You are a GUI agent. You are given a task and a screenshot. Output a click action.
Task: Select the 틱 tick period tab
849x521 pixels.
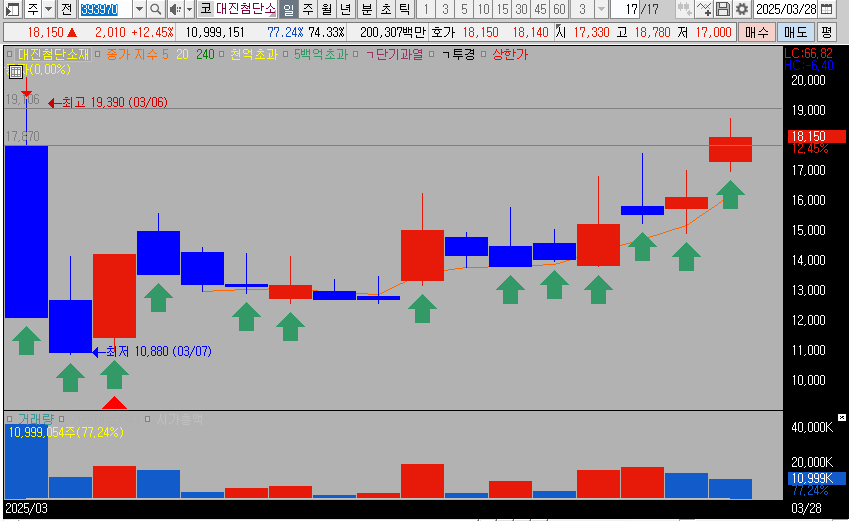404,9
